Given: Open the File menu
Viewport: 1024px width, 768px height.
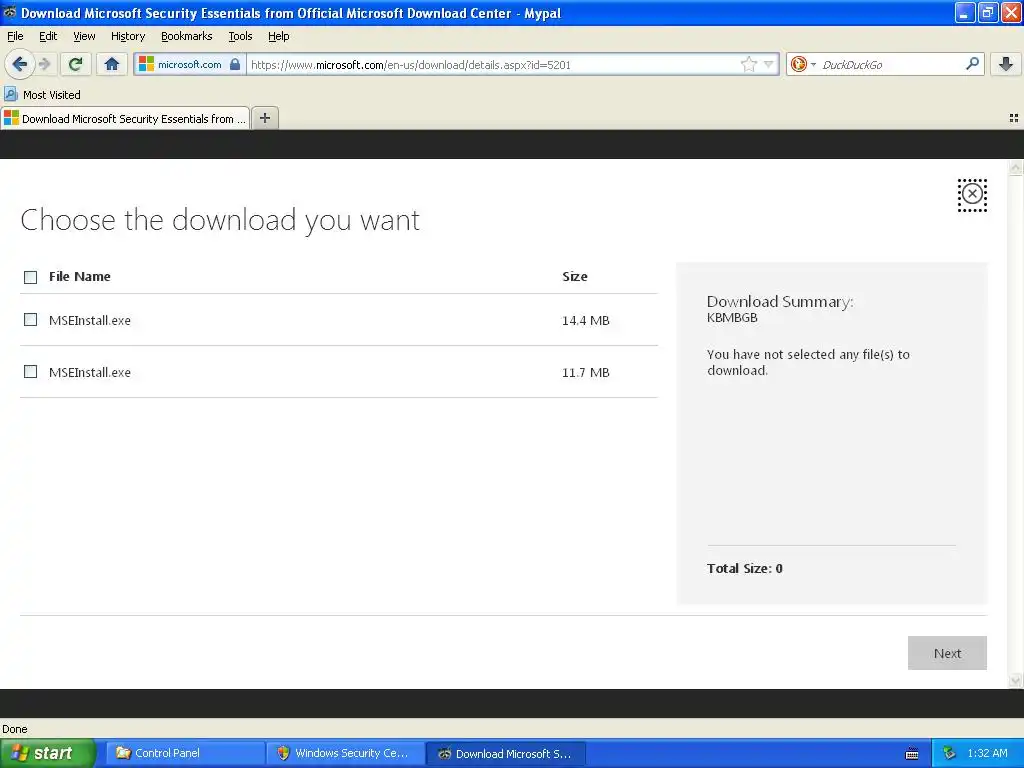Looking at the screenshot, I should [x=15, y=36].
